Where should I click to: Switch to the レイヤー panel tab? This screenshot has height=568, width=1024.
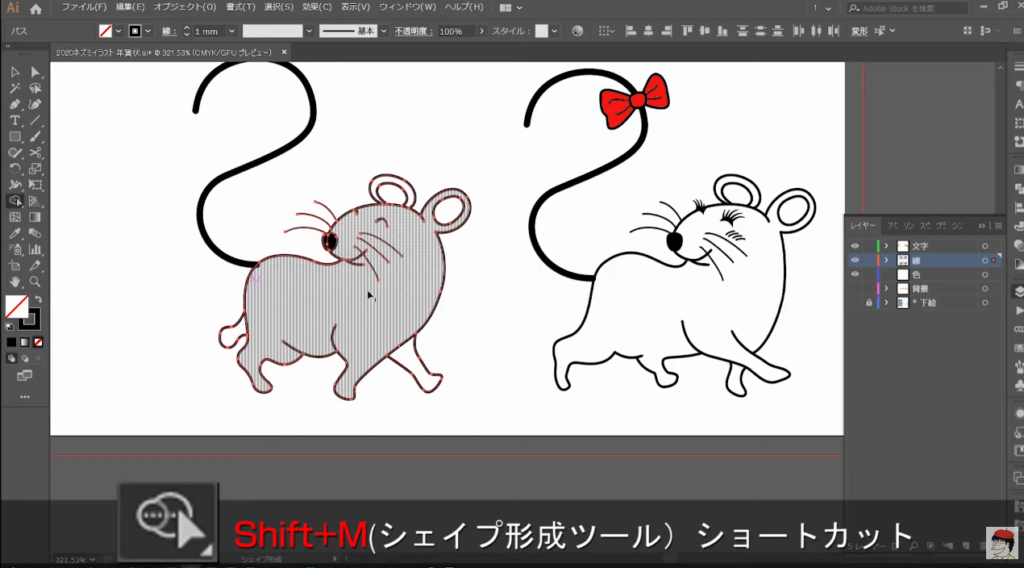863,225
